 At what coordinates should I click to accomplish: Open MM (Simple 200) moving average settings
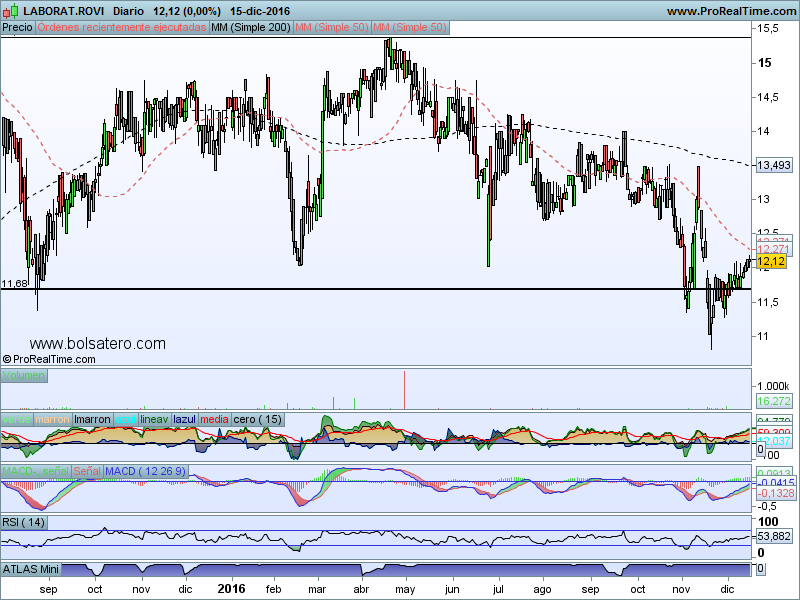pyautogui.click(x=250, y=28)
